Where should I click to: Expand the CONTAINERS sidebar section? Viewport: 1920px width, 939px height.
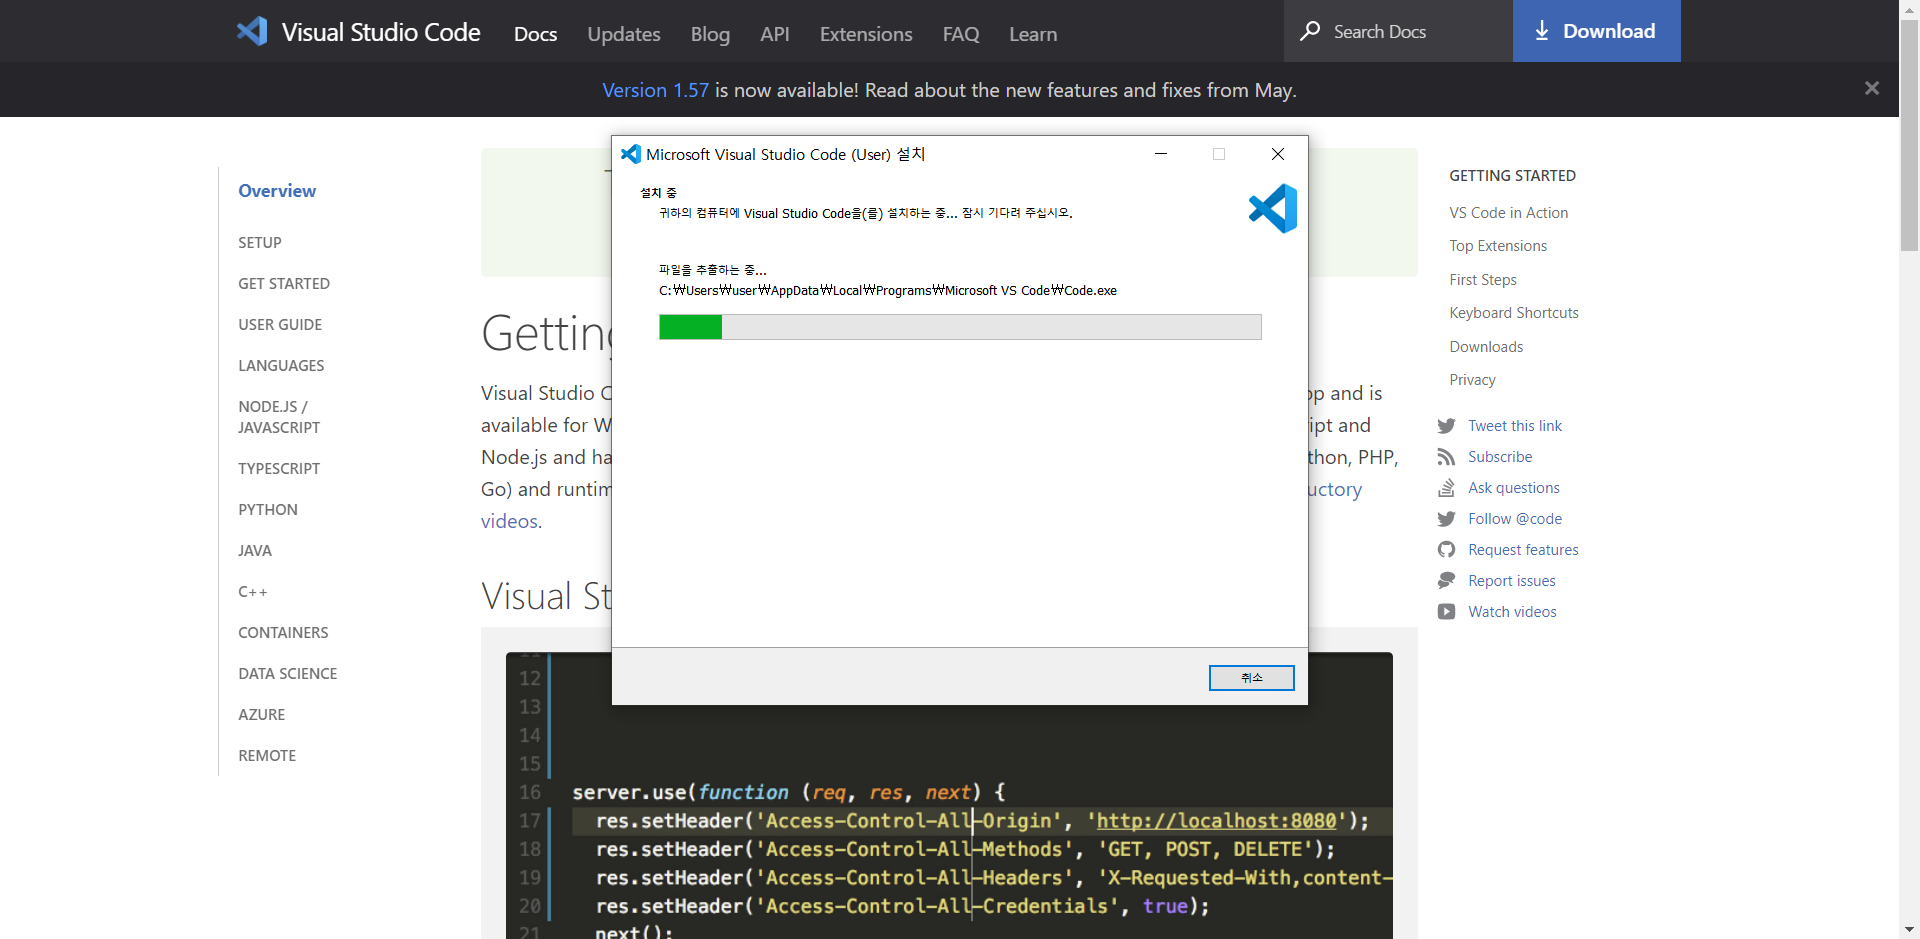point(283,633)
